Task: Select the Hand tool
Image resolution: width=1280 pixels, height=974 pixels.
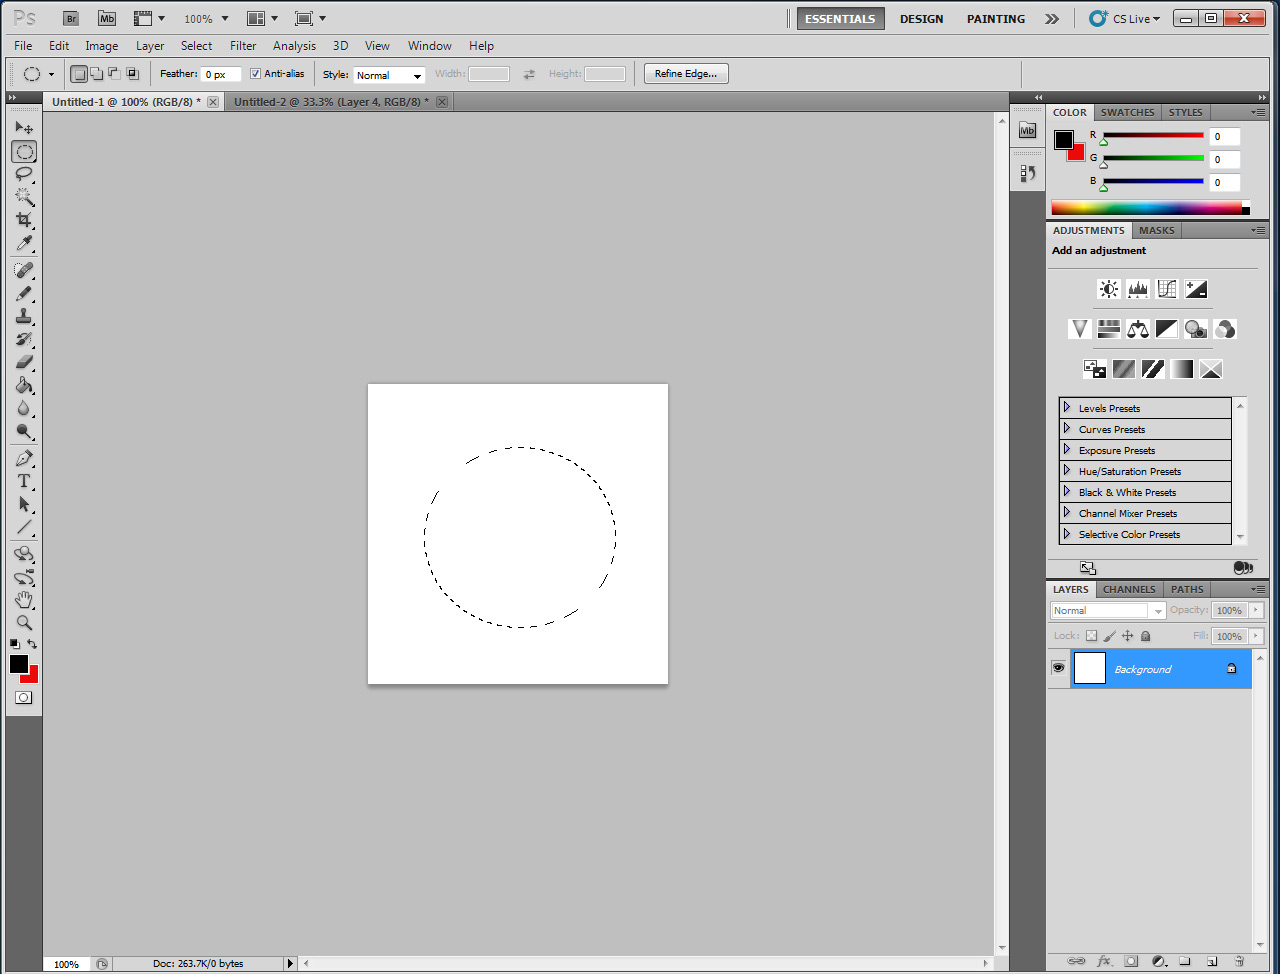Action: click(x=24, y=599)
